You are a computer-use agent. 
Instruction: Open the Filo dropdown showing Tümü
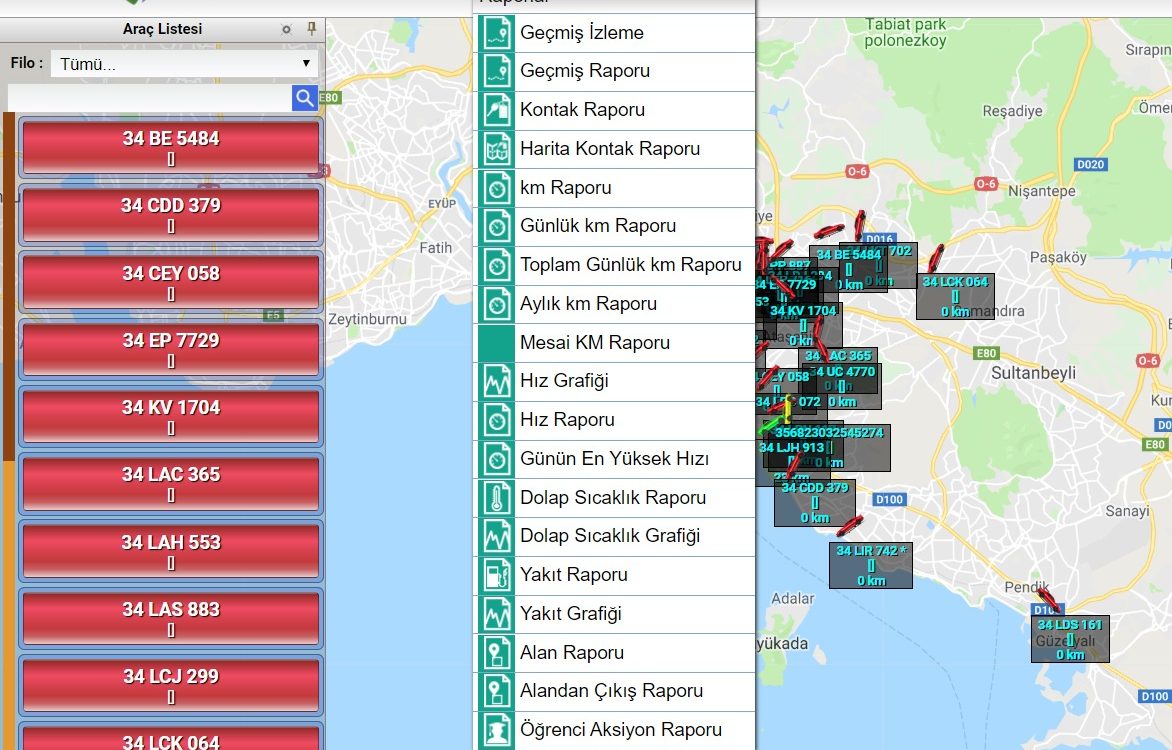pos(184,64)
